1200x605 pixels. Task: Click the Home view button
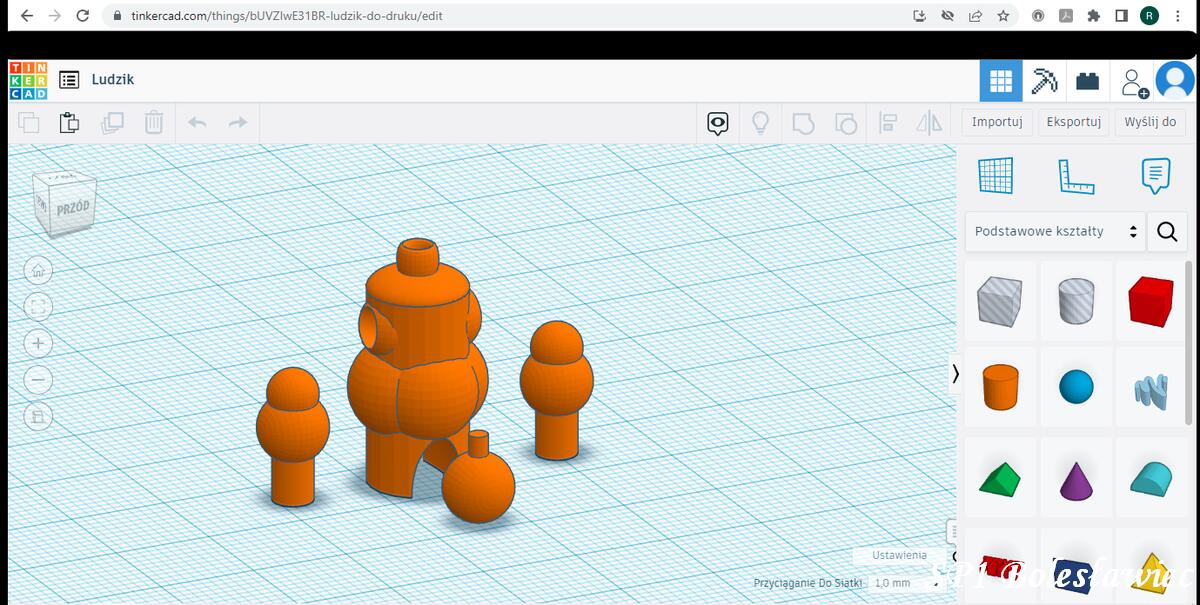38,270
